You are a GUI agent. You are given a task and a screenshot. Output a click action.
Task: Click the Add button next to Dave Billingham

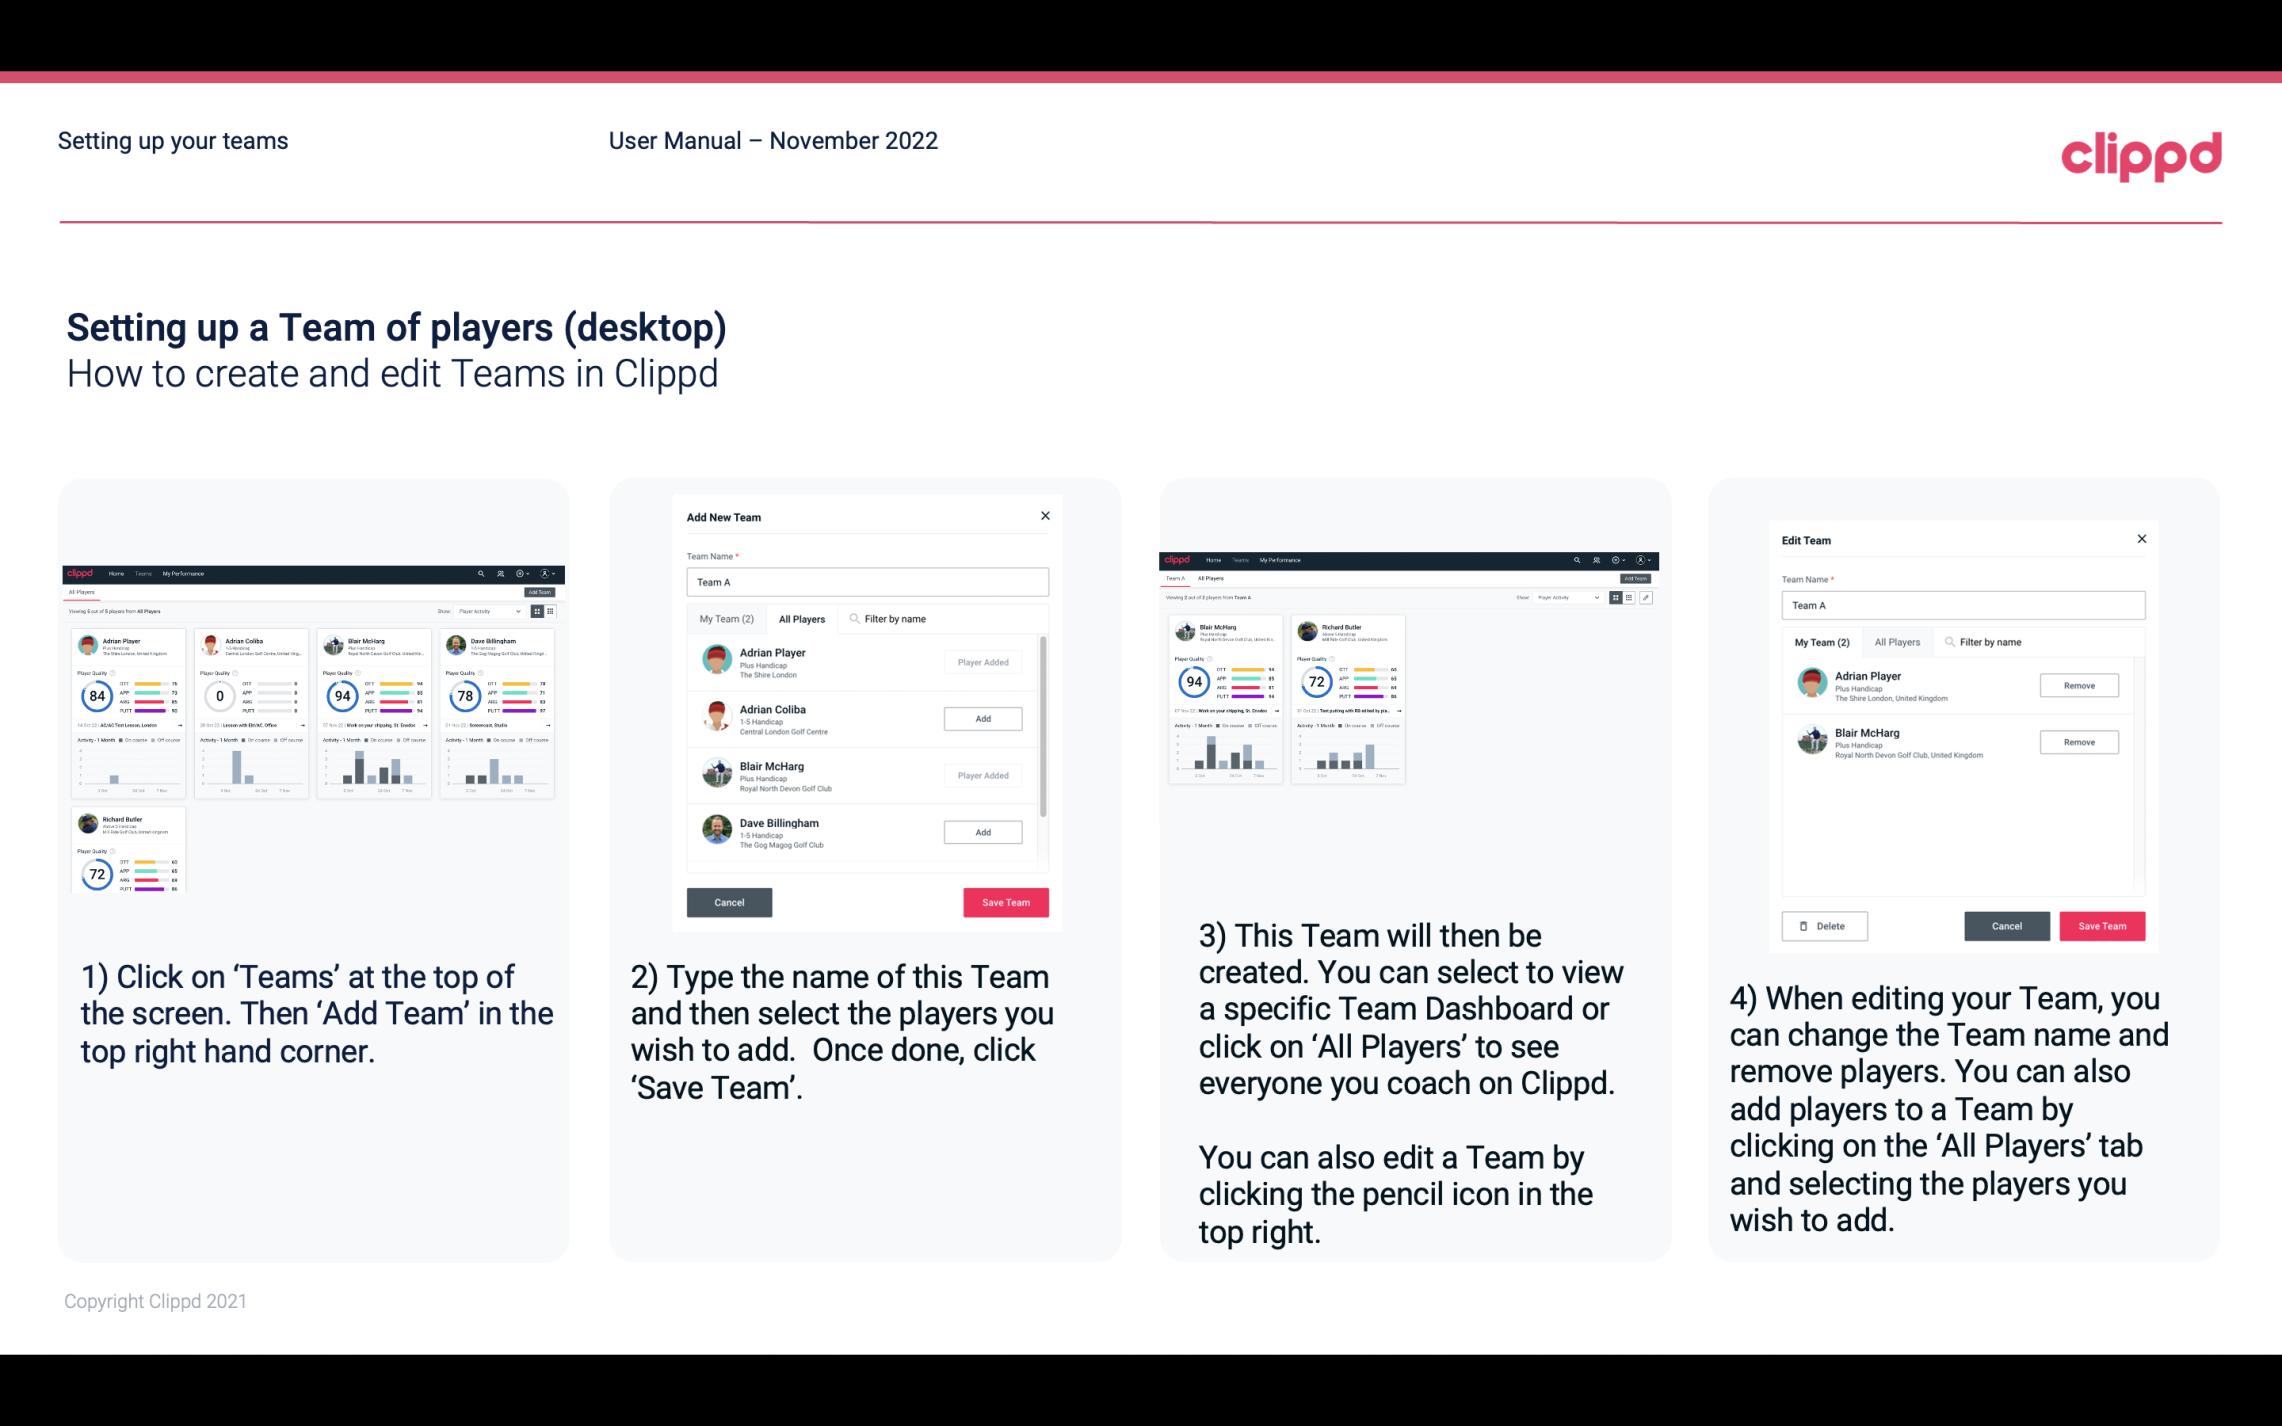point(982,831)
